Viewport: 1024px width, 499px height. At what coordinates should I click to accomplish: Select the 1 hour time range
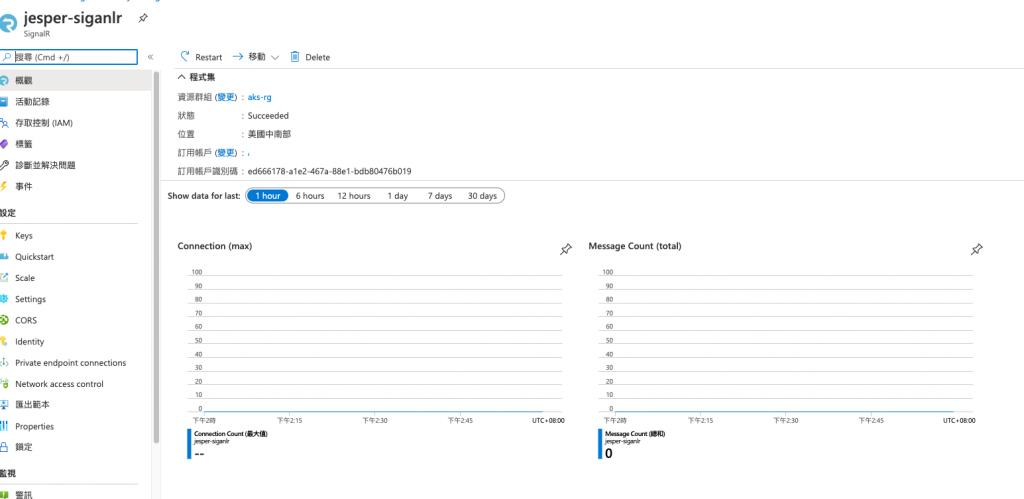click(268, 196)
